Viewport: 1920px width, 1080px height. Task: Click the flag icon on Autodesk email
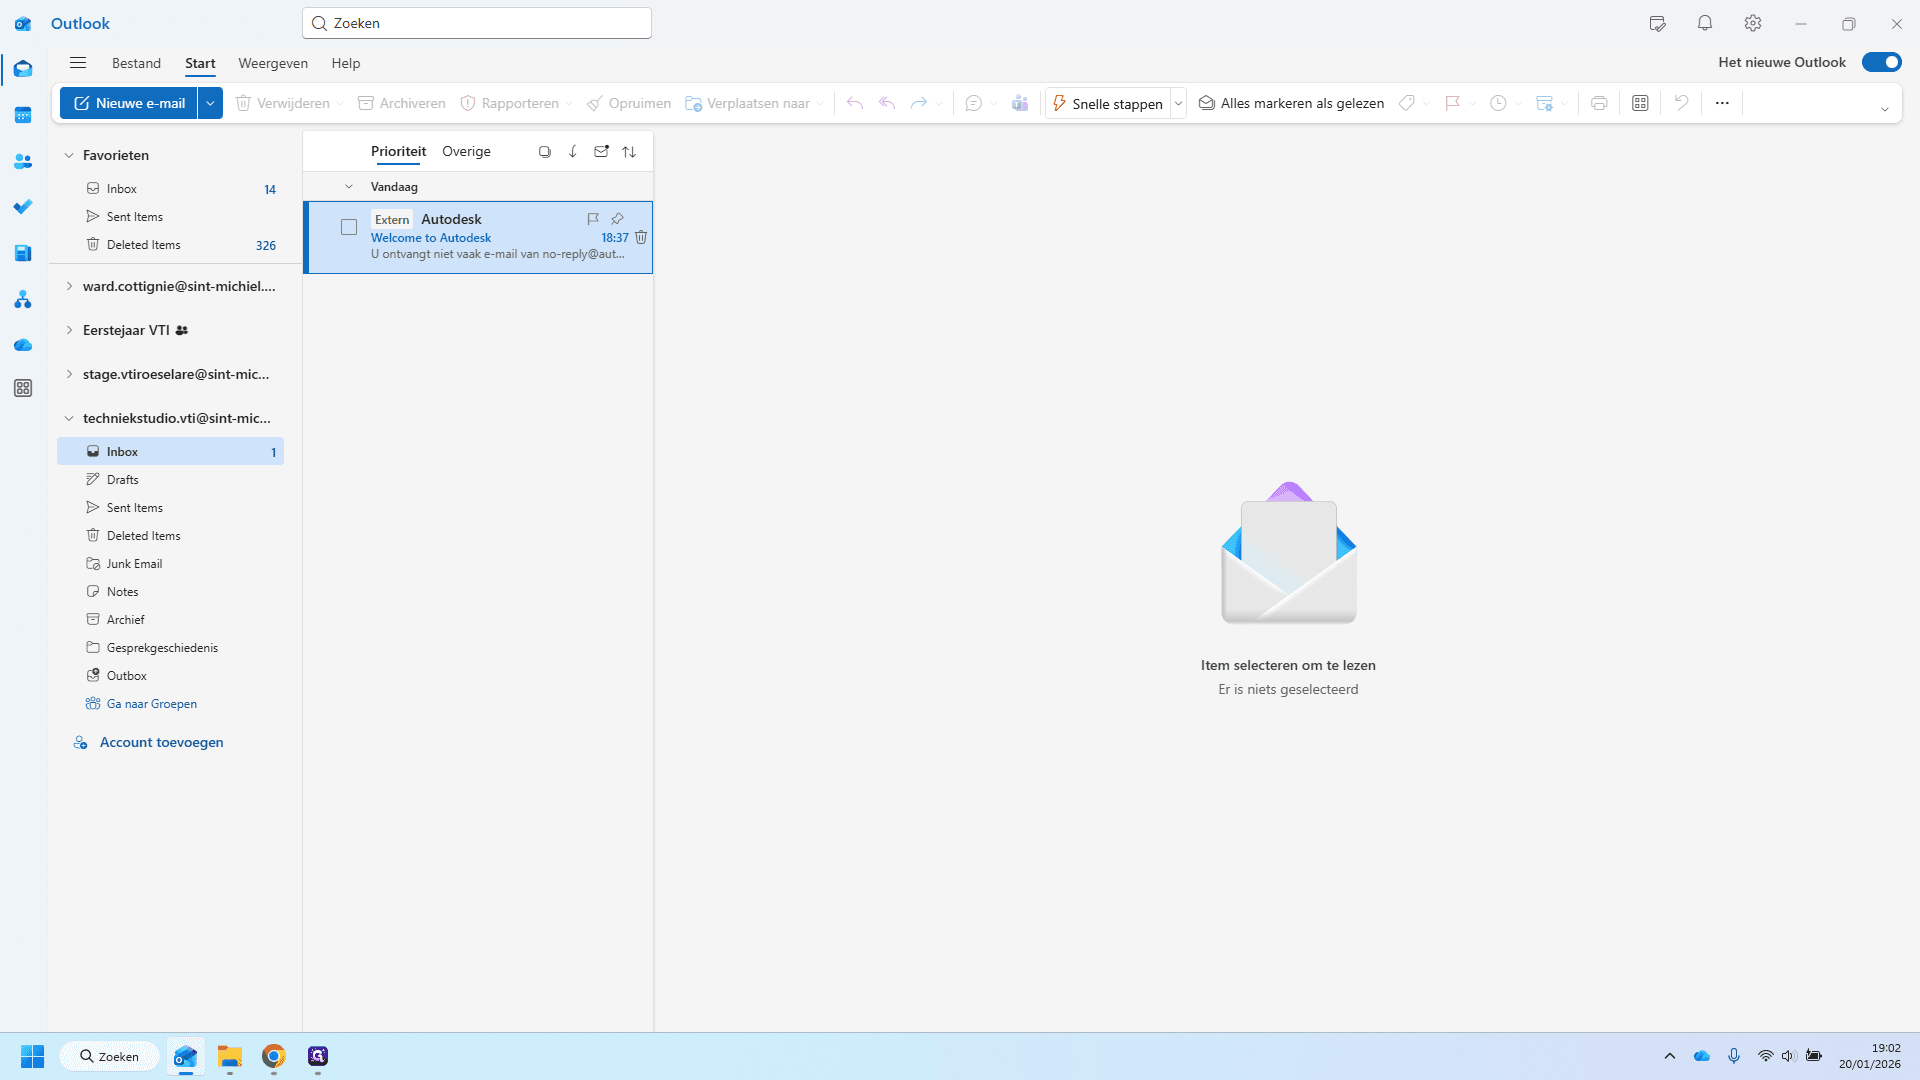(x=593, y=219)
